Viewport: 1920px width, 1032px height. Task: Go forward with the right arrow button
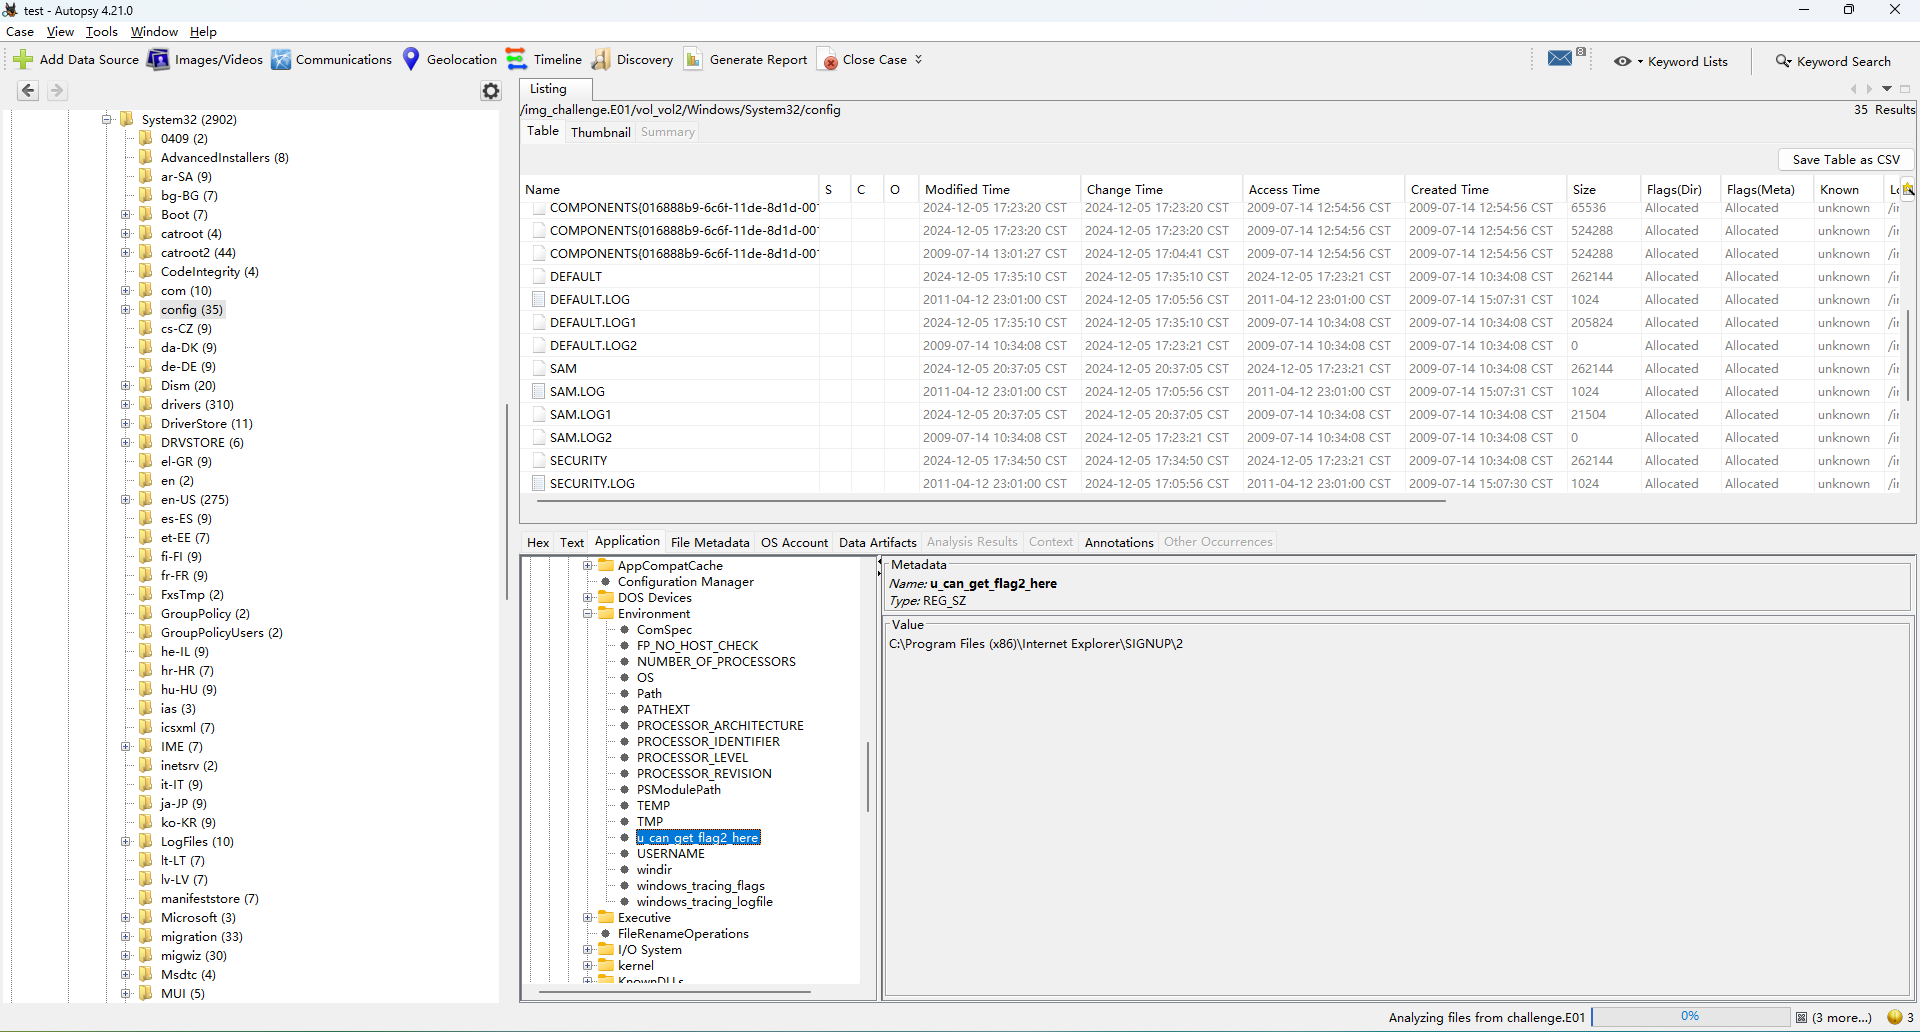coord(57,91)
